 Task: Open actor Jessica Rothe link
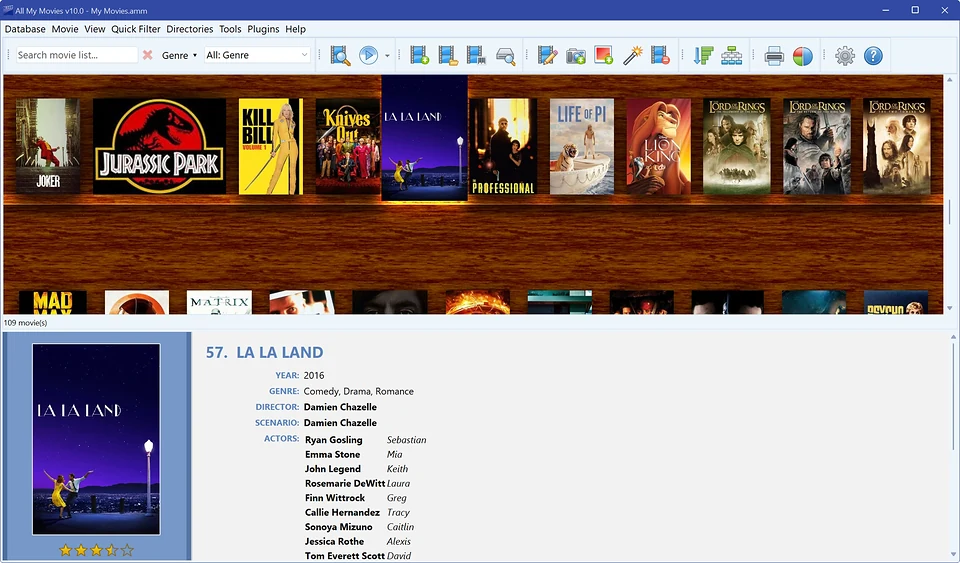click(x=334, y=542)
